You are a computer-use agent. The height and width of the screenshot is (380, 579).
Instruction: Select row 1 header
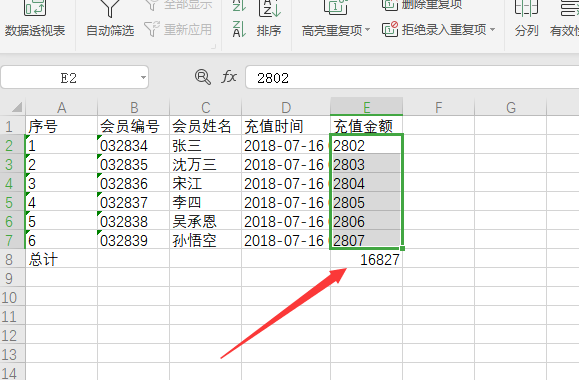(12, 126)
